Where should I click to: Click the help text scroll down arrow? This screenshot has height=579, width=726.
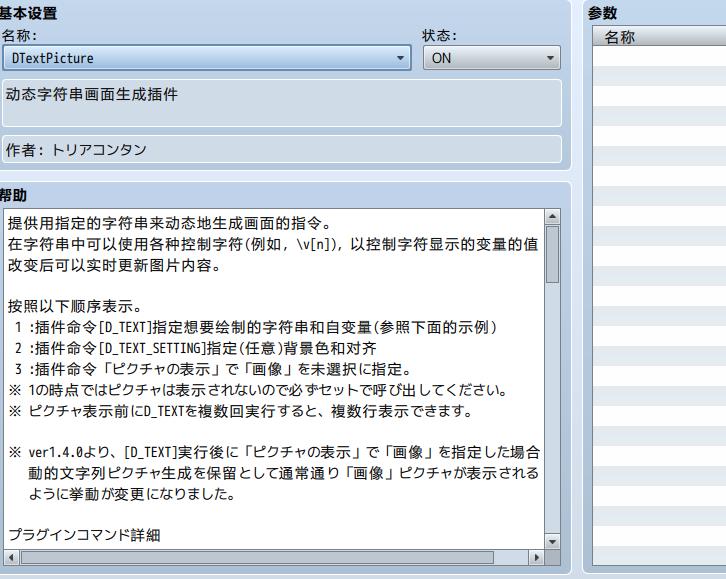point(552,541)
